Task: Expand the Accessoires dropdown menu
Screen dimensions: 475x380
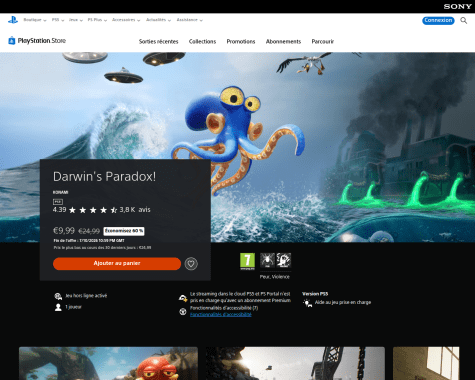Action: 126,20
